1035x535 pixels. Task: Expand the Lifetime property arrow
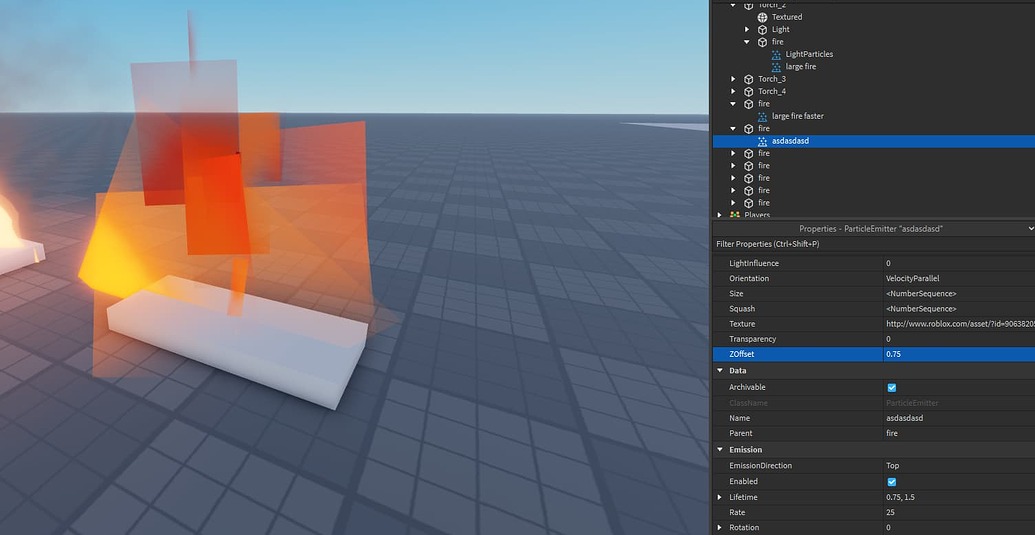click(x=720, y=497)
